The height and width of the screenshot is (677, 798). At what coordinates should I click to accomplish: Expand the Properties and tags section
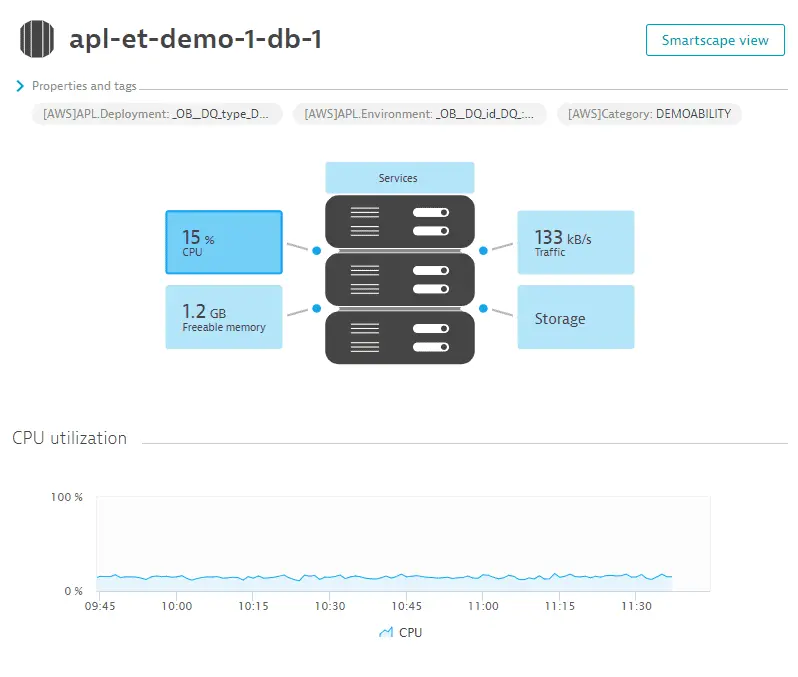coord(20,86)
